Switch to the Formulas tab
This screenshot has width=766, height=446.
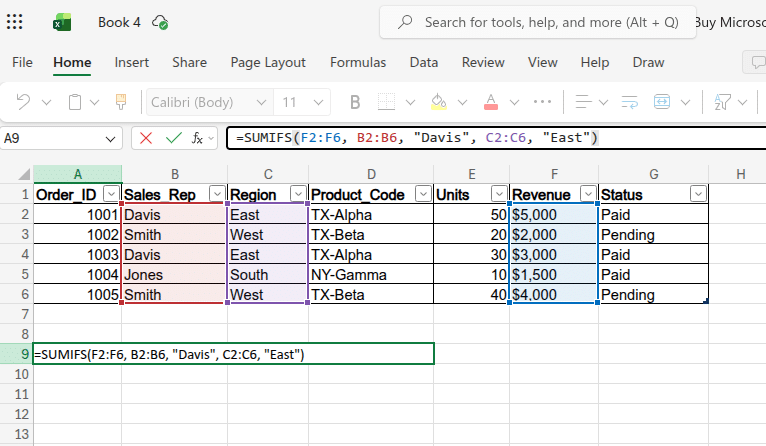358,62
